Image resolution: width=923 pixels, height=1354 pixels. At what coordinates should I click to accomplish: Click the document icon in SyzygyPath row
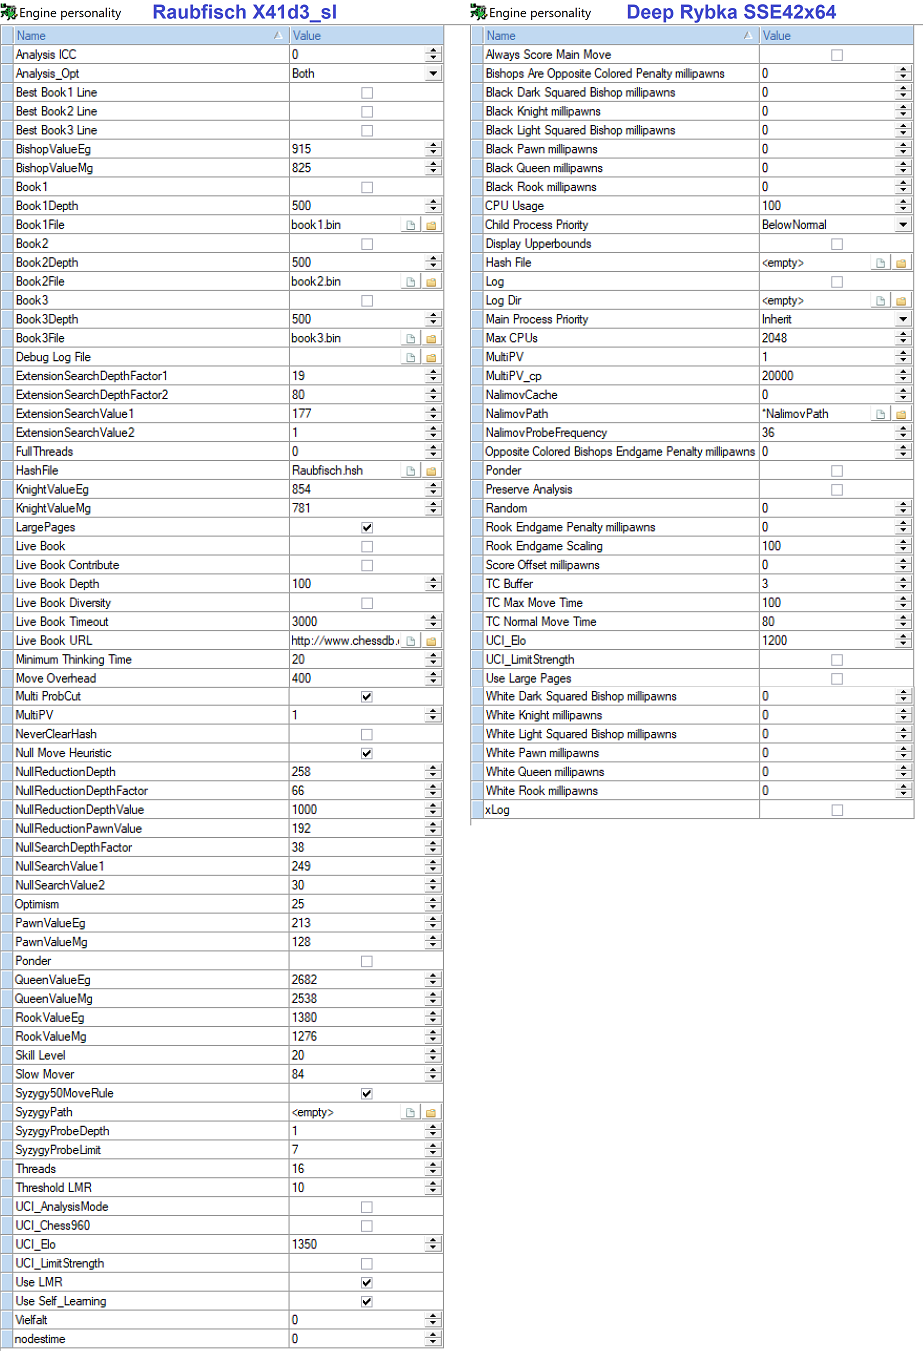(411, 1112)
